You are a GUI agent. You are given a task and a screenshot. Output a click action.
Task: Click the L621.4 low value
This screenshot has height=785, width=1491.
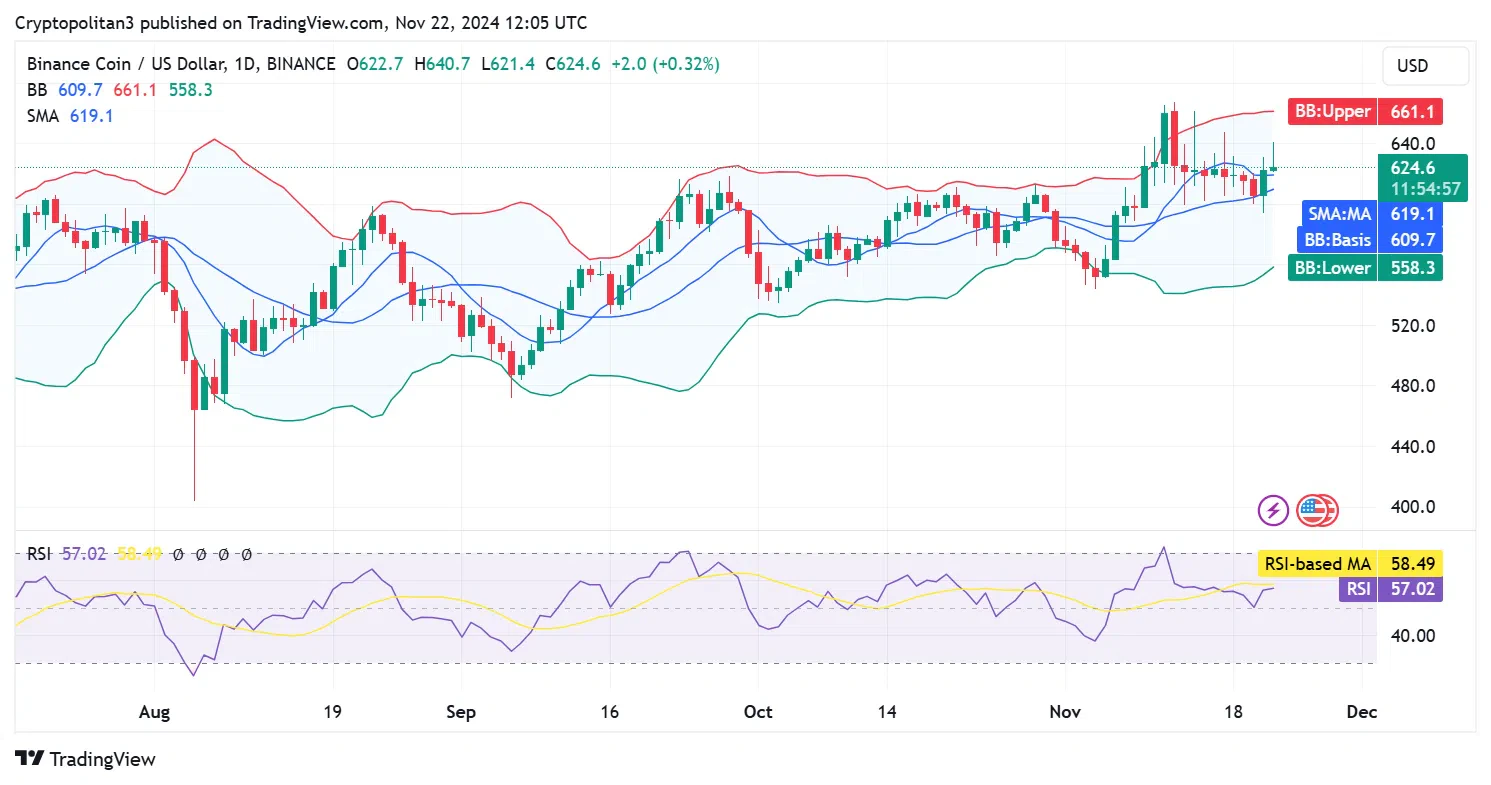coord(508,64)
